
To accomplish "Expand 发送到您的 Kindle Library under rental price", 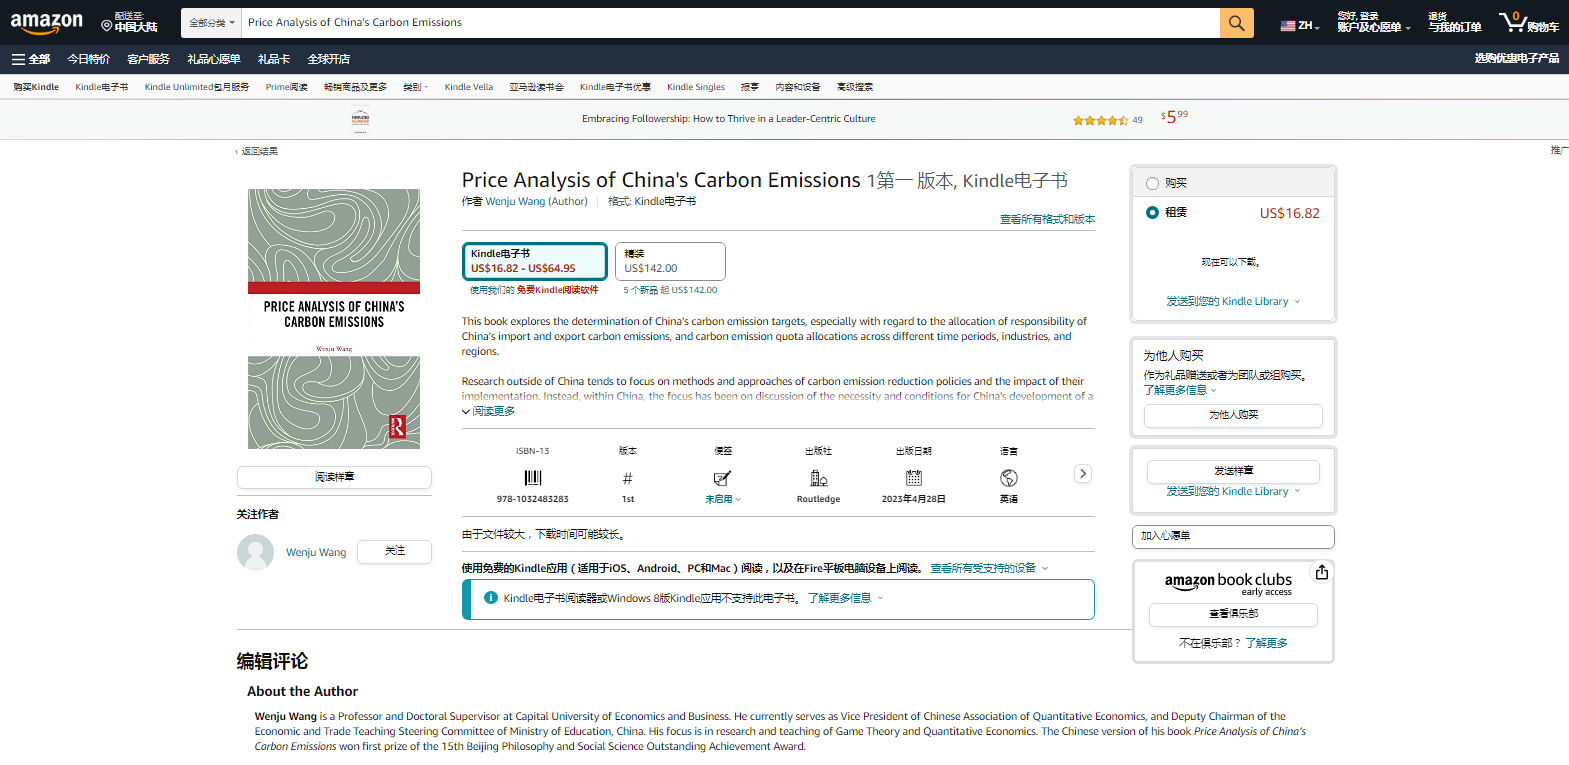I will pyautogui.click(x=1233, y=301).
